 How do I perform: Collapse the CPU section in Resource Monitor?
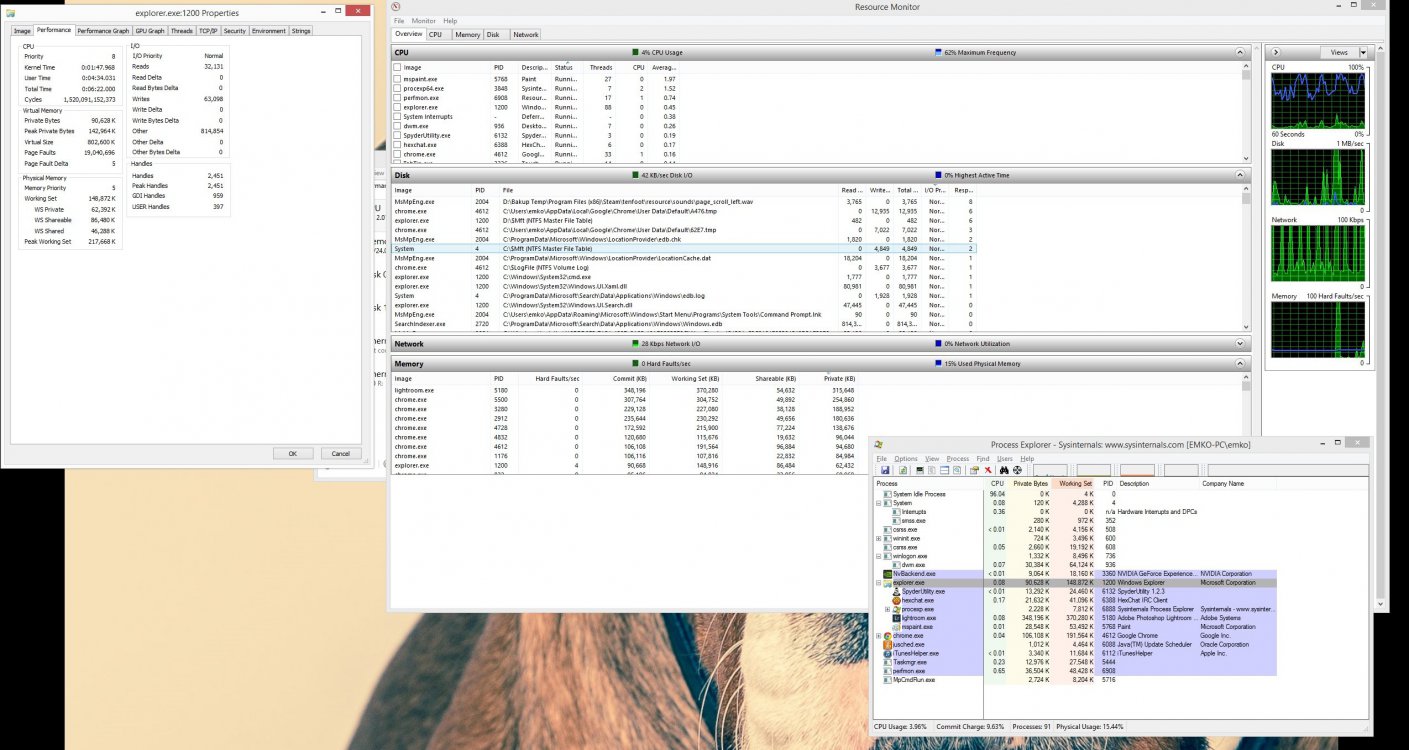[x=1240, y=52]
